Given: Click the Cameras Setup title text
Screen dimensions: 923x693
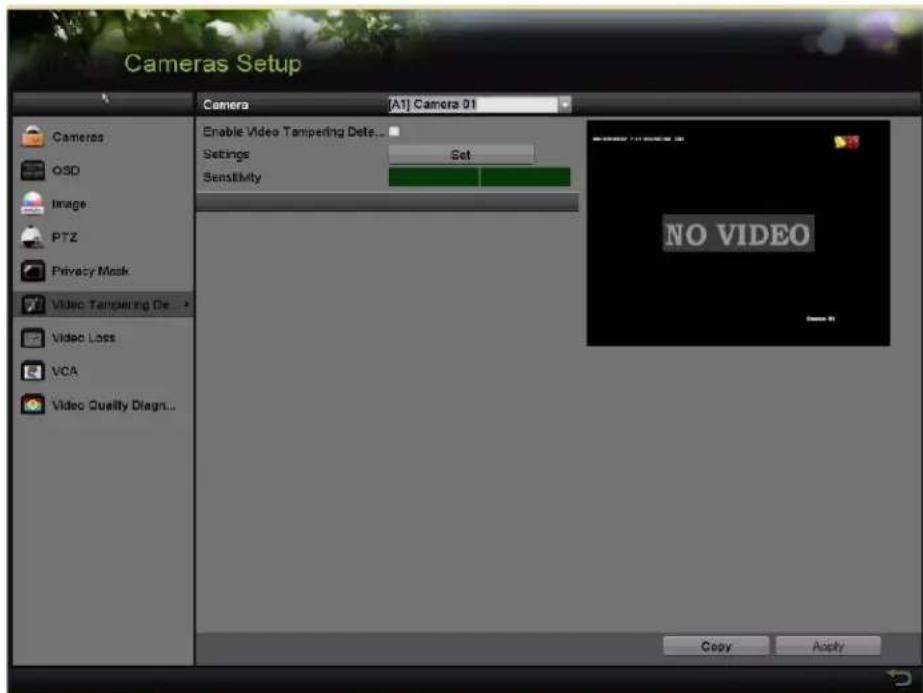Looking at the screenshot, I should 213,64.
